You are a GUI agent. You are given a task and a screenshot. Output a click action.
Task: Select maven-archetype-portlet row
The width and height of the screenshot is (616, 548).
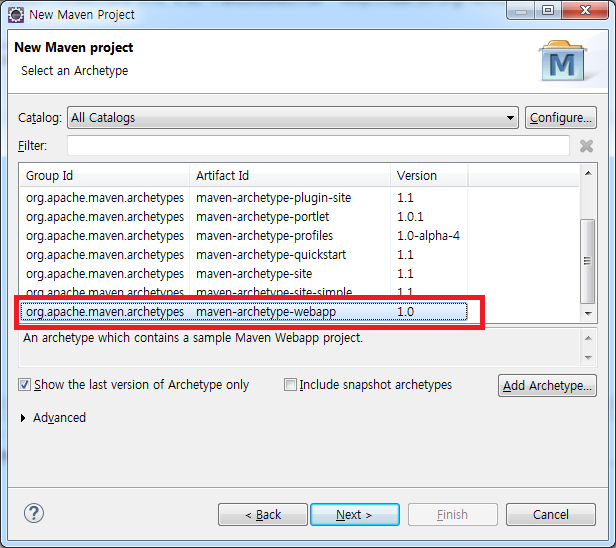(x=244, y=217)
